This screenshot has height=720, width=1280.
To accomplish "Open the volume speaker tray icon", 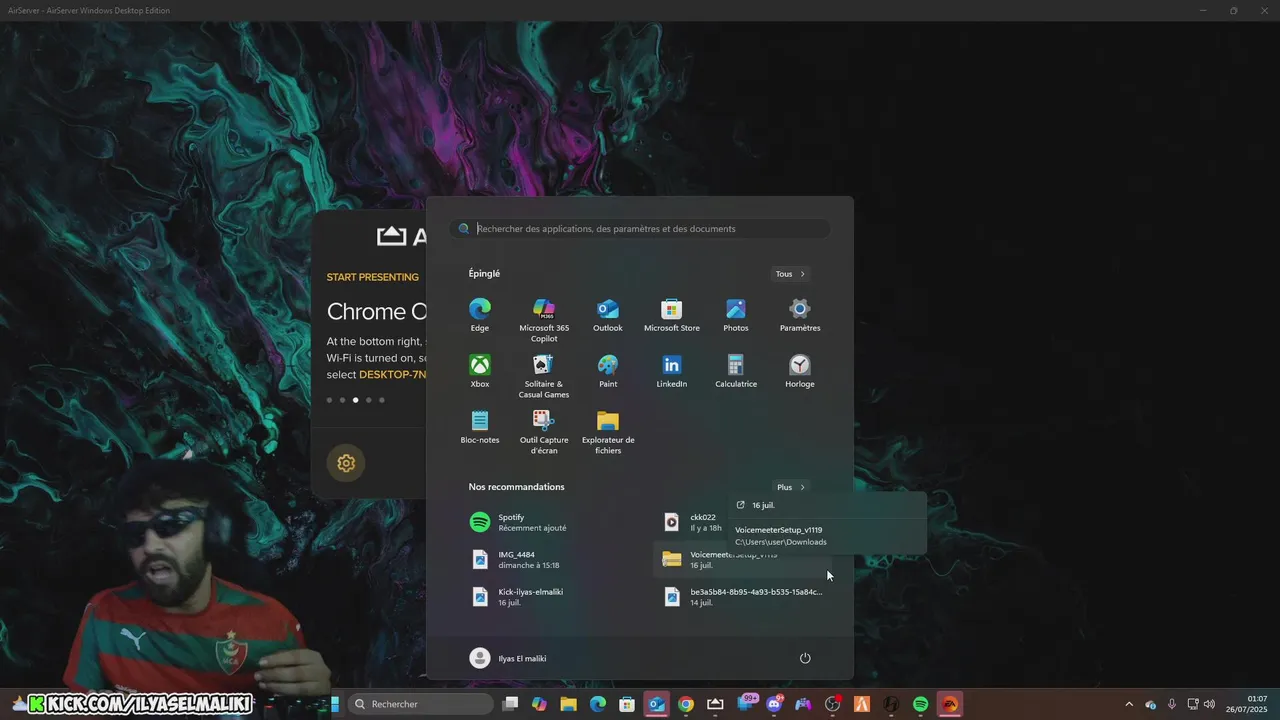I will (x=1209, y=704).
